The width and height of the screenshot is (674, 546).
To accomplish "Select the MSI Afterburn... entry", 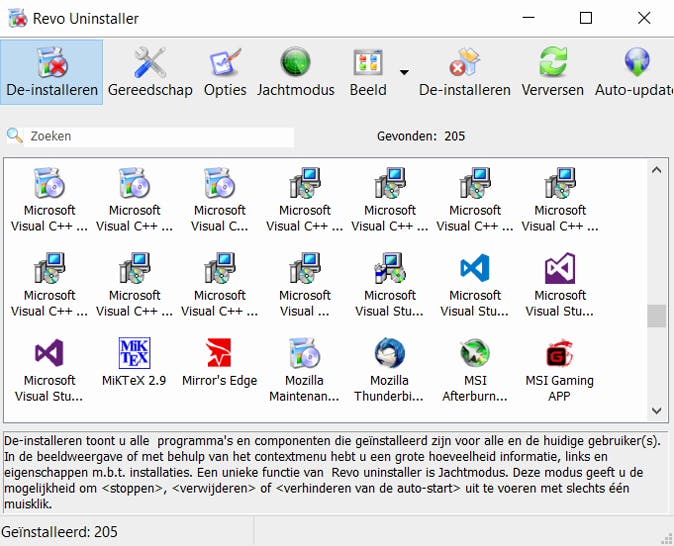I will coord(475,370).
